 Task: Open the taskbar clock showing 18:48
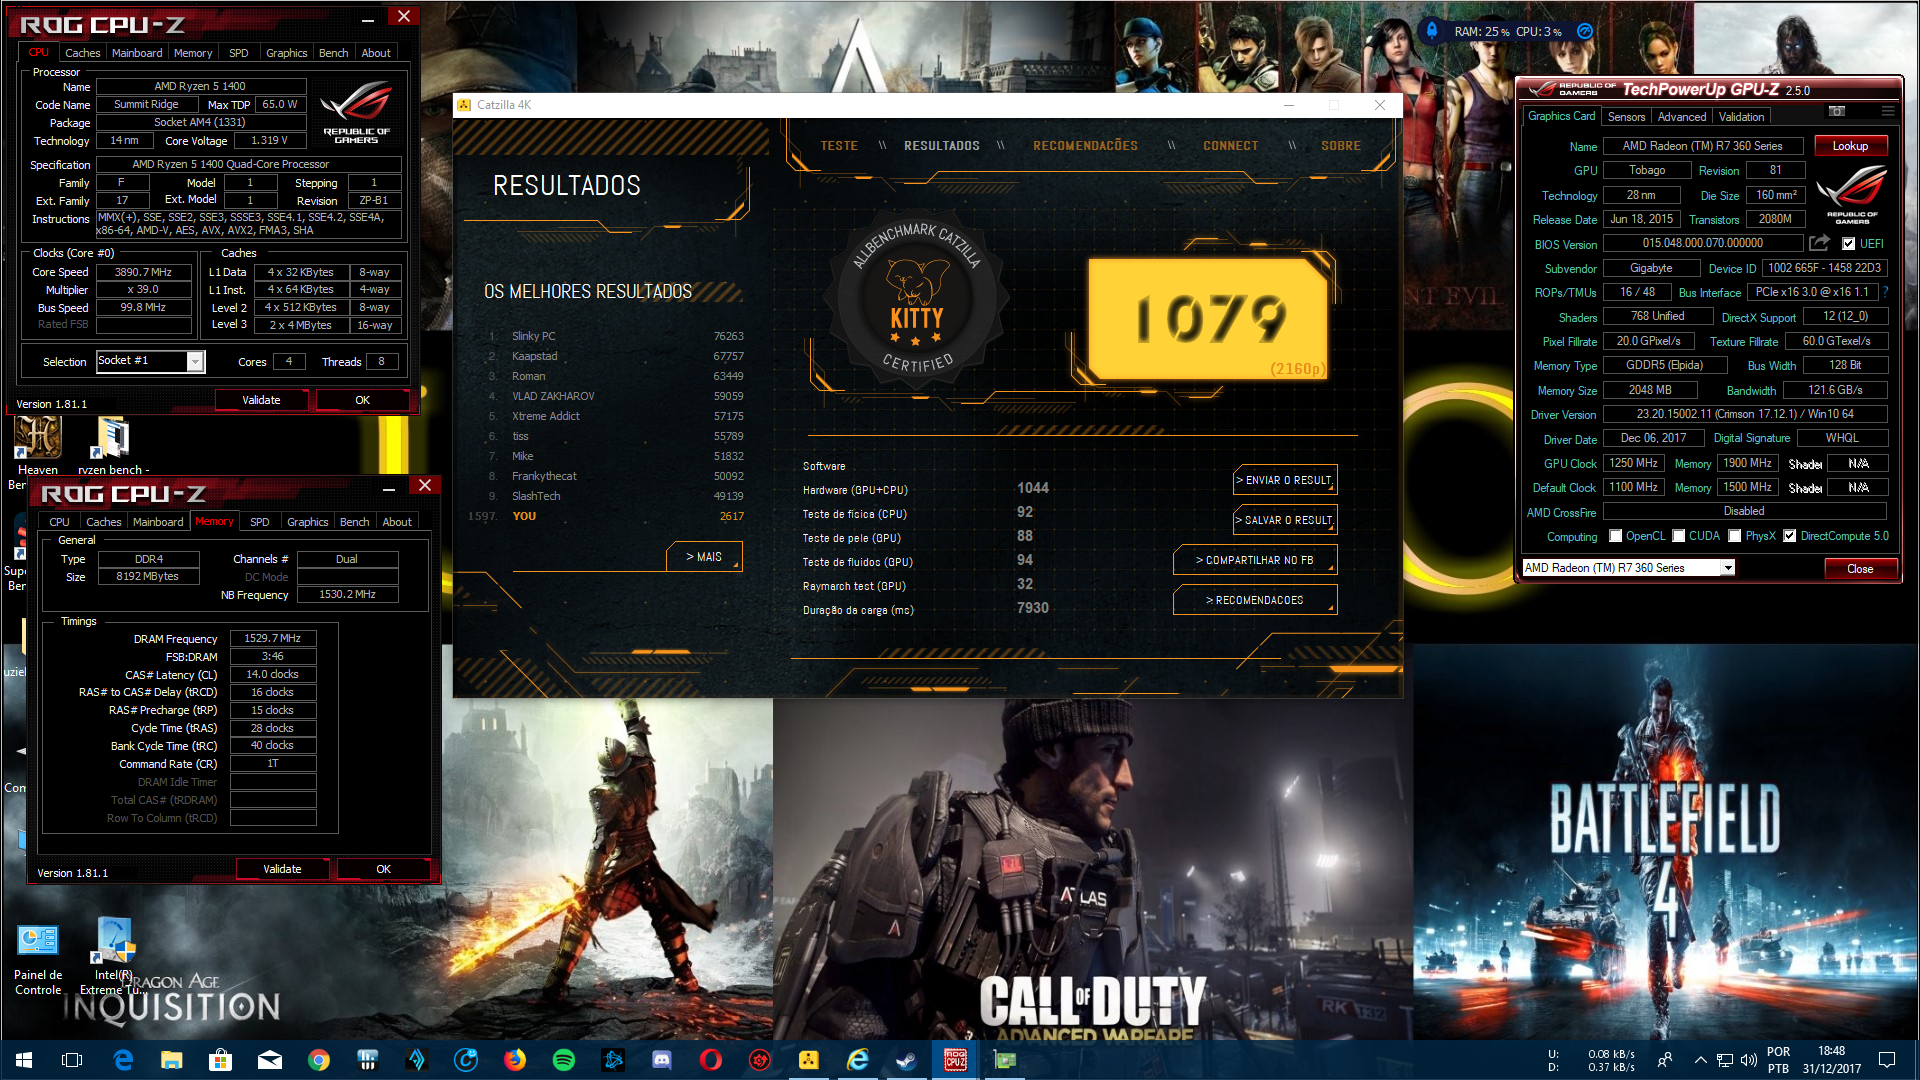(x=1832, y=1060)
